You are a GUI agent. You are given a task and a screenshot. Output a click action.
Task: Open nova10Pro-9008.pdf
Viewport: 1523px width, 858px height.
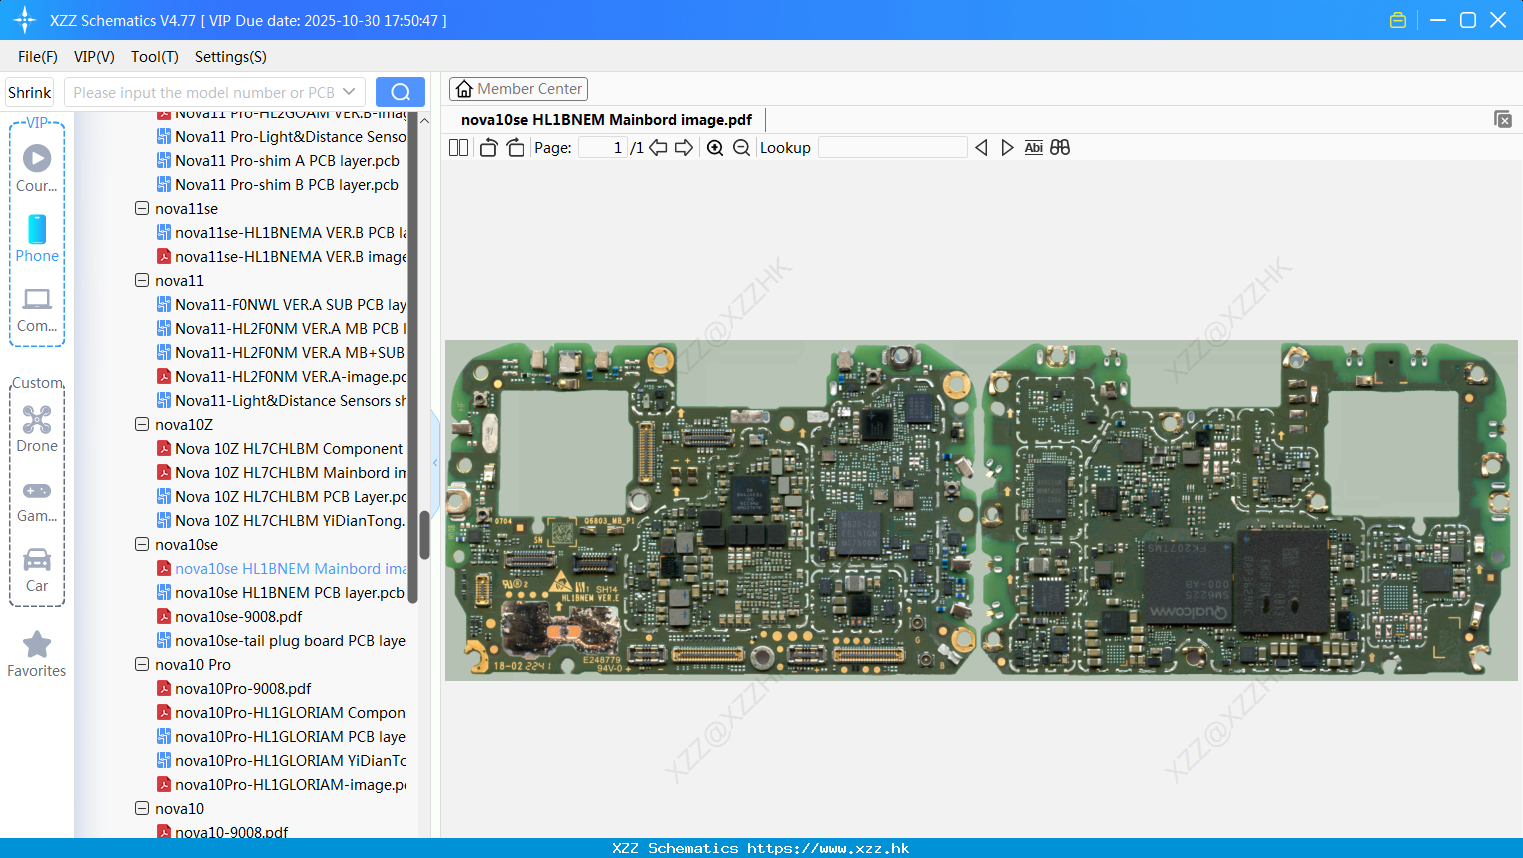point(243,688)
